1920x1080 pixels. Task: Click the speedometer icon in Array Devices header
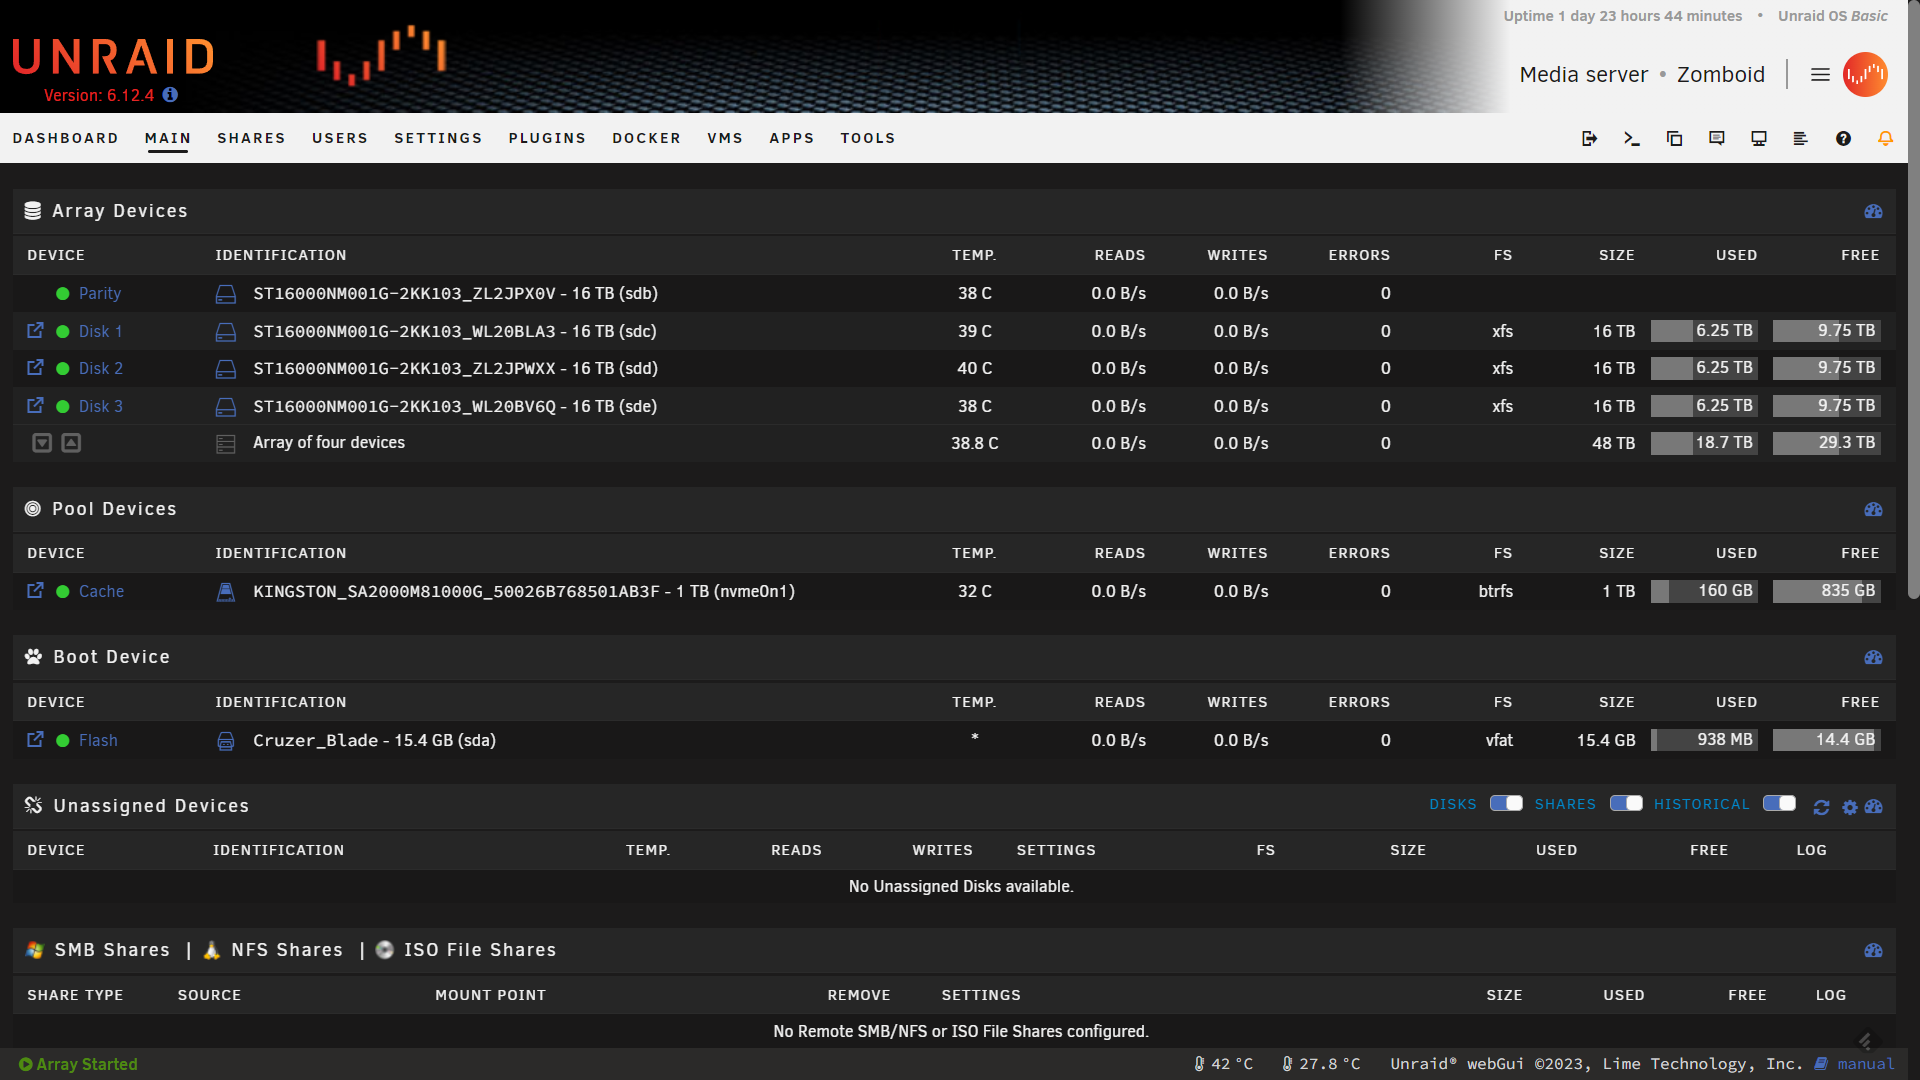pos(1874,211)
